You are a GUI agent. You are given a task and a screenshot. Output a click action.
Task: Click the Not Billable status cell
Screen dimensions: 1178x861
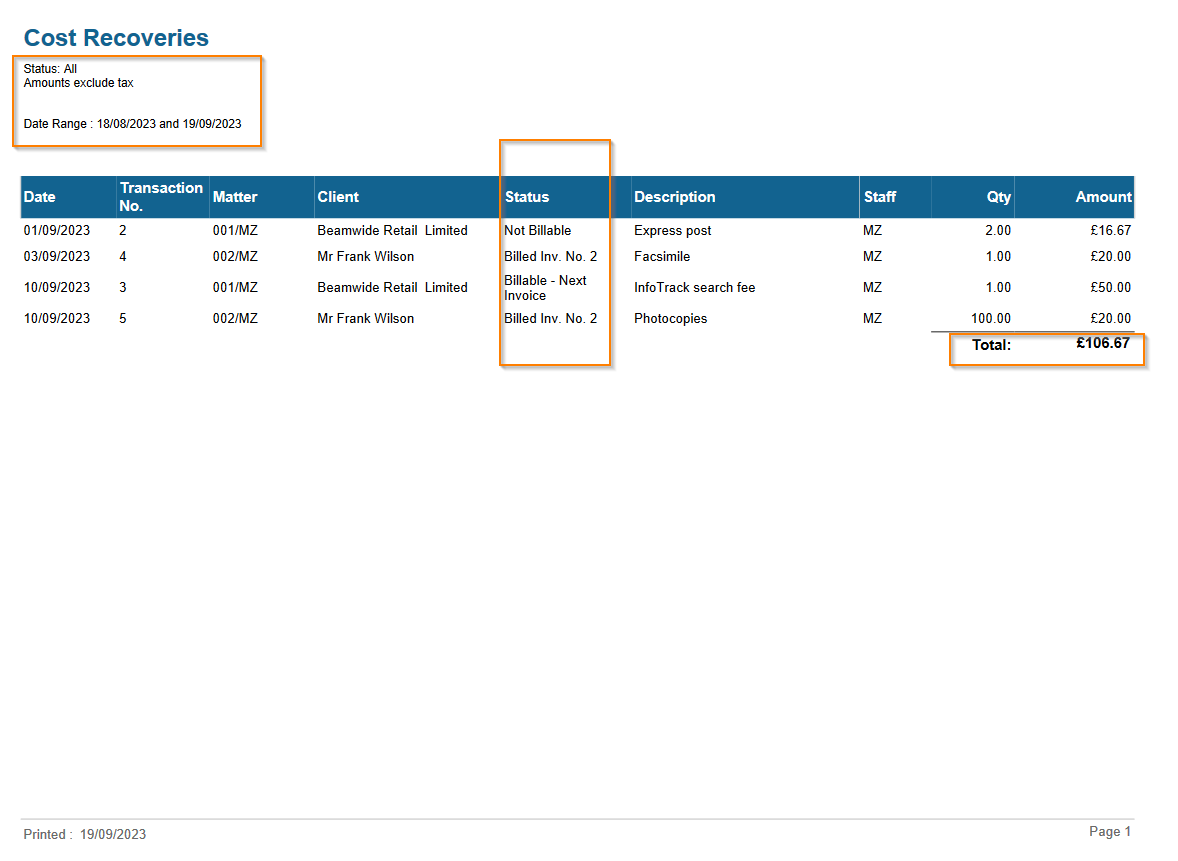[538, 230]
